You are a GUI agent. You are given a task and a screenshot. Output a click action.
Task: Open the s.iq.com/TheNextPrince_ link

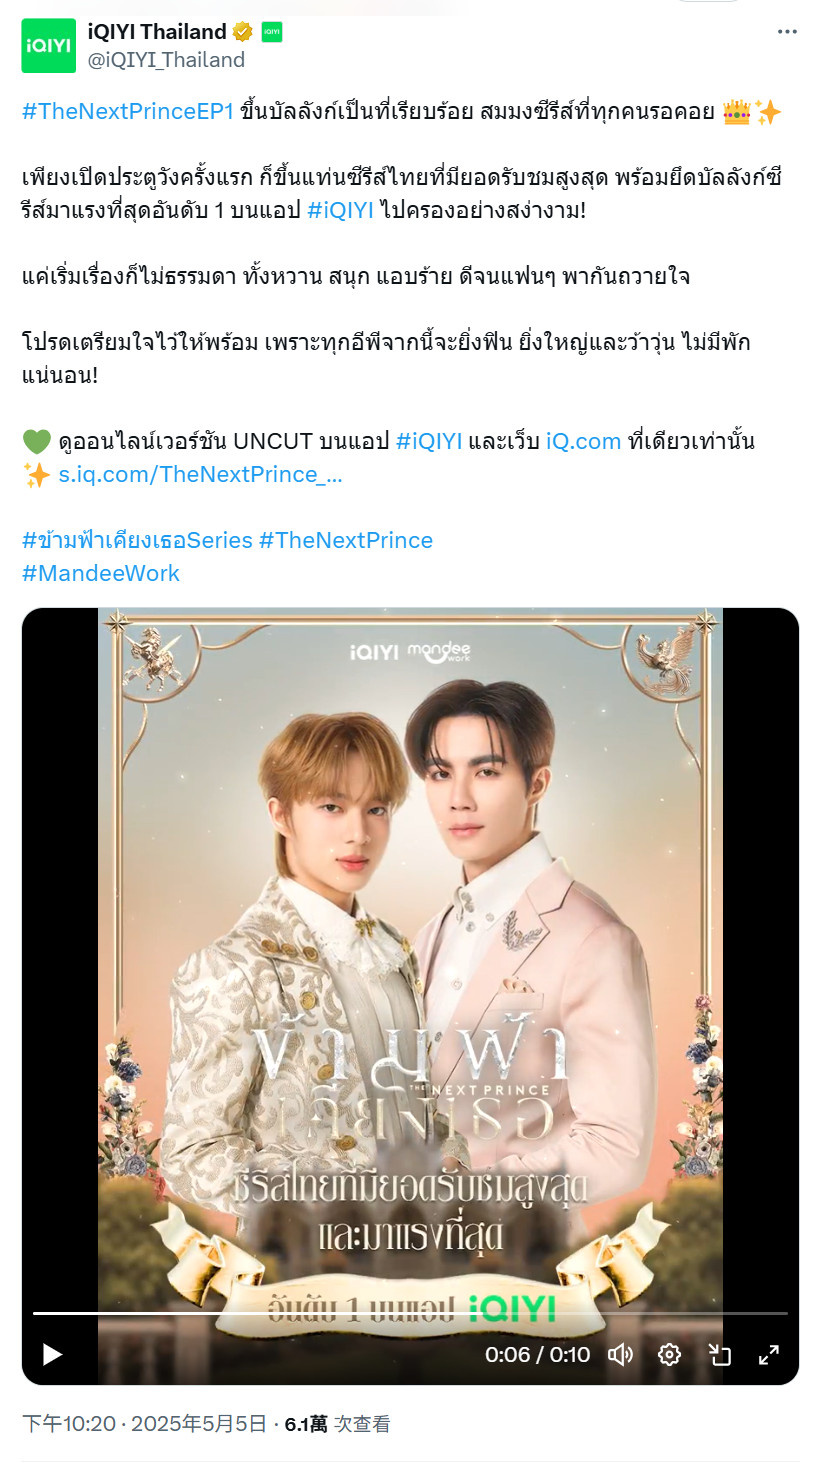point(200,474)
